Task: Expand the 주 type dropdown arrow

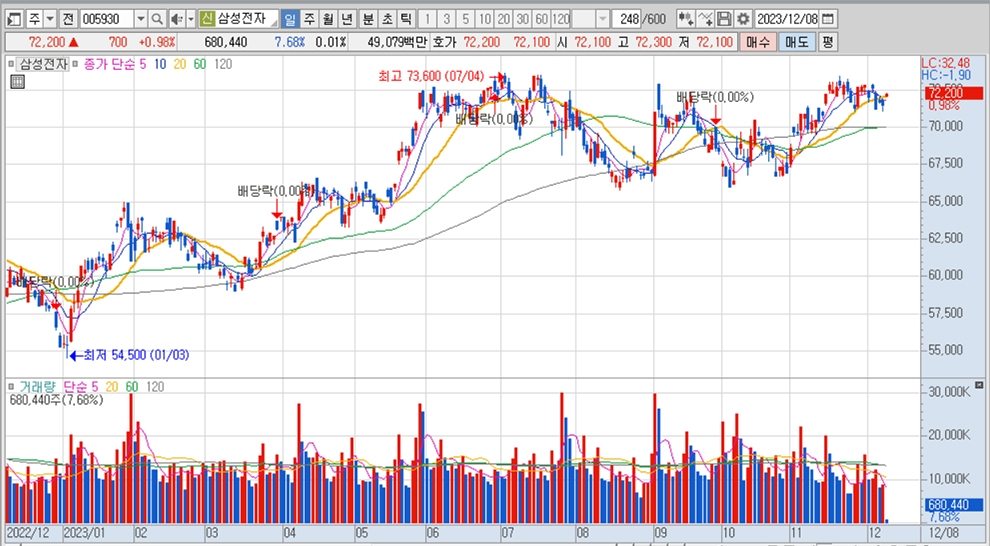Action: pos(51,19)
